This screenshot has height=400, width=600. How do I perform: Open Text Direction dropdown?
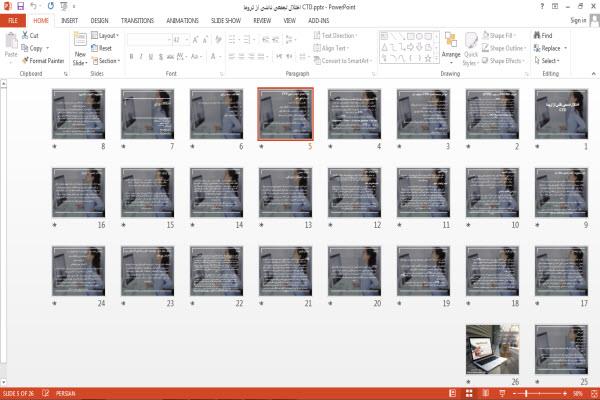pos(336,35)
